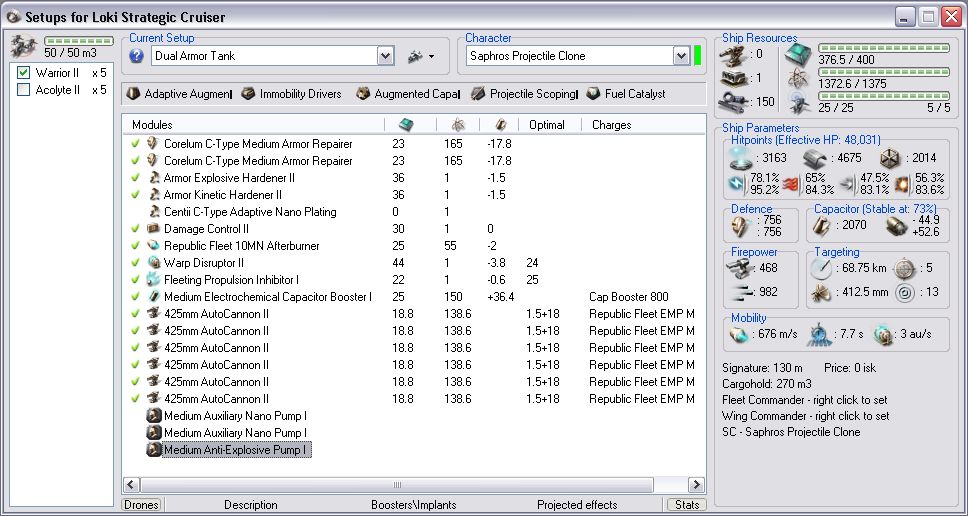
Task: Click the blue help icon beside Current Setup
Action: [137, 56]
